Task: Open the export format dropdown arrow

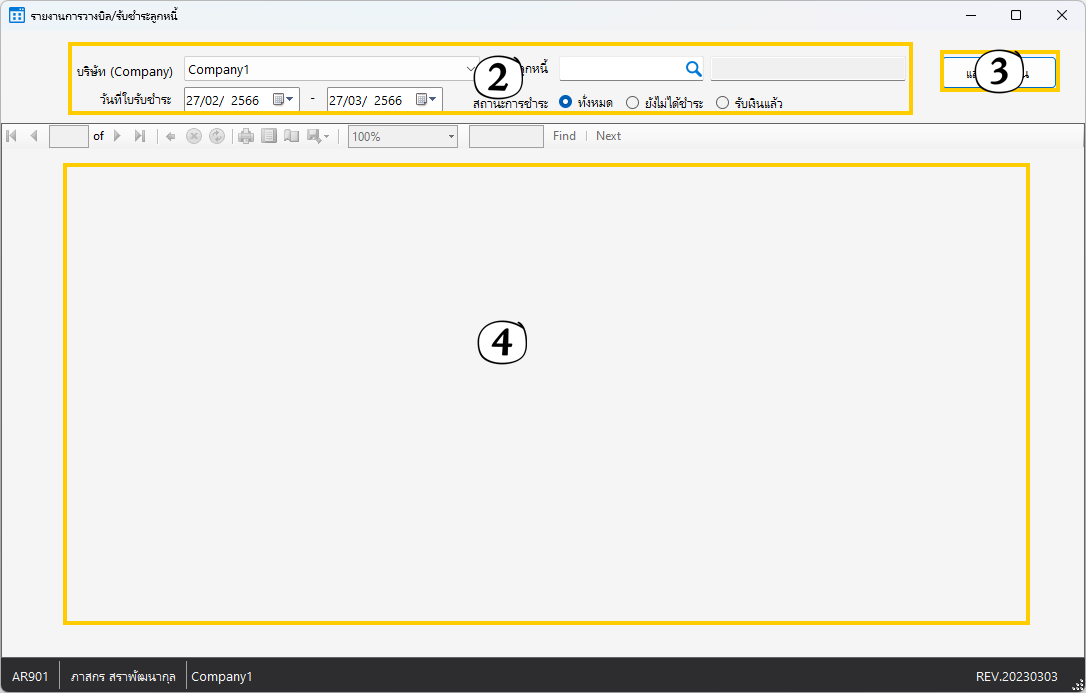Action: (326, 136)
